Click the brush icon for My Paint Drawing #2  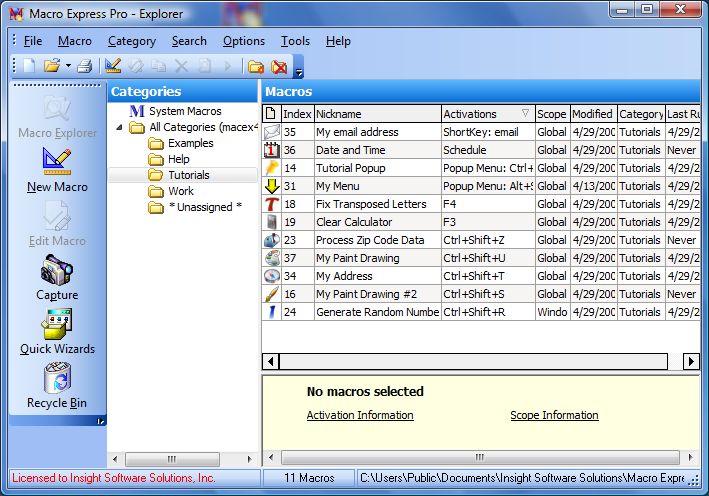(x=272, y=294)
